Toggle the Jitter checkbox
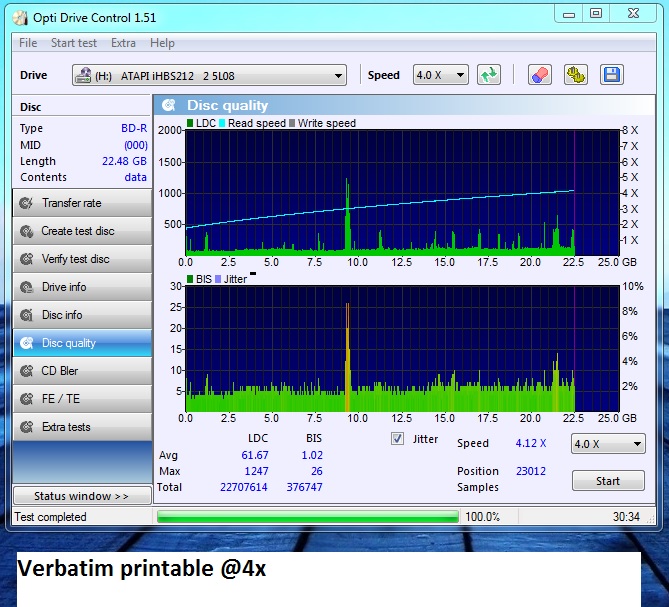The image size is (669, 607). [397, 439]
